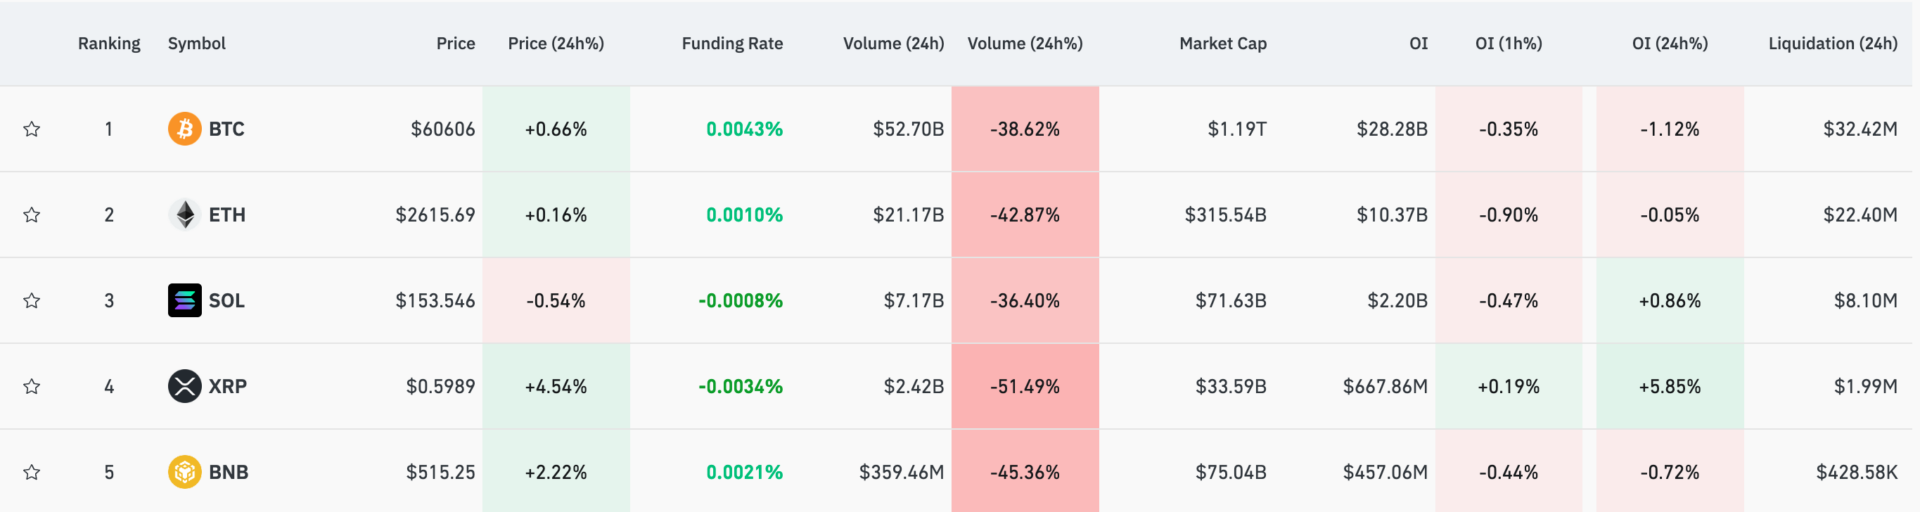Click the XRP logo icon
Screen dimensions: 1920x512
pyautogui.click(x=184, y=386)
